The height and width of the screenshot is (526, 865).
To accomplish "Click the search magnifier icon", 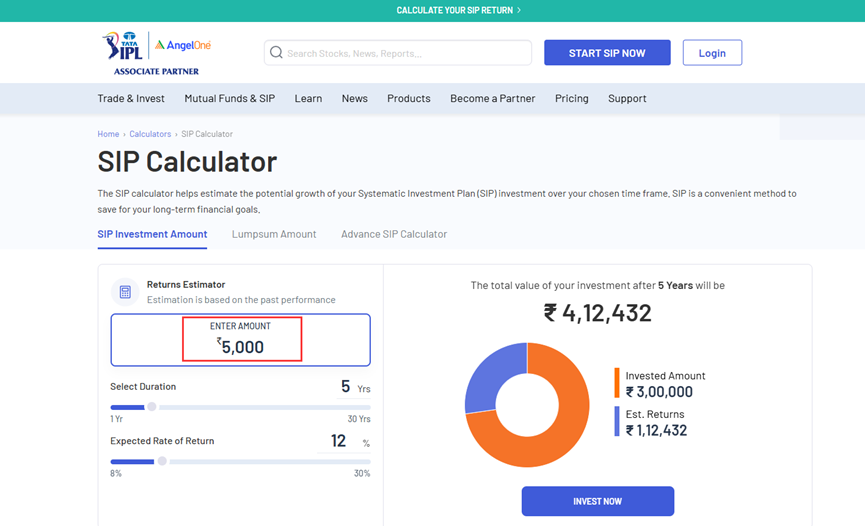I will pyautogui.click(x=276, y=52).
